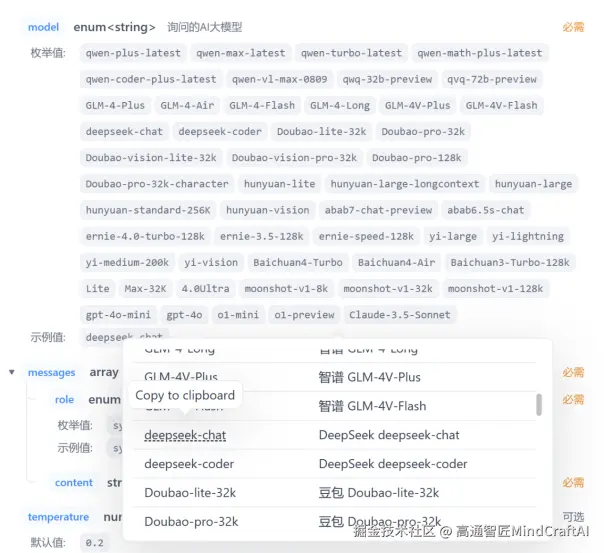Click the abab6.5s-chat enum tag
This screenshot has height=553, width=604.
(486, 210)
